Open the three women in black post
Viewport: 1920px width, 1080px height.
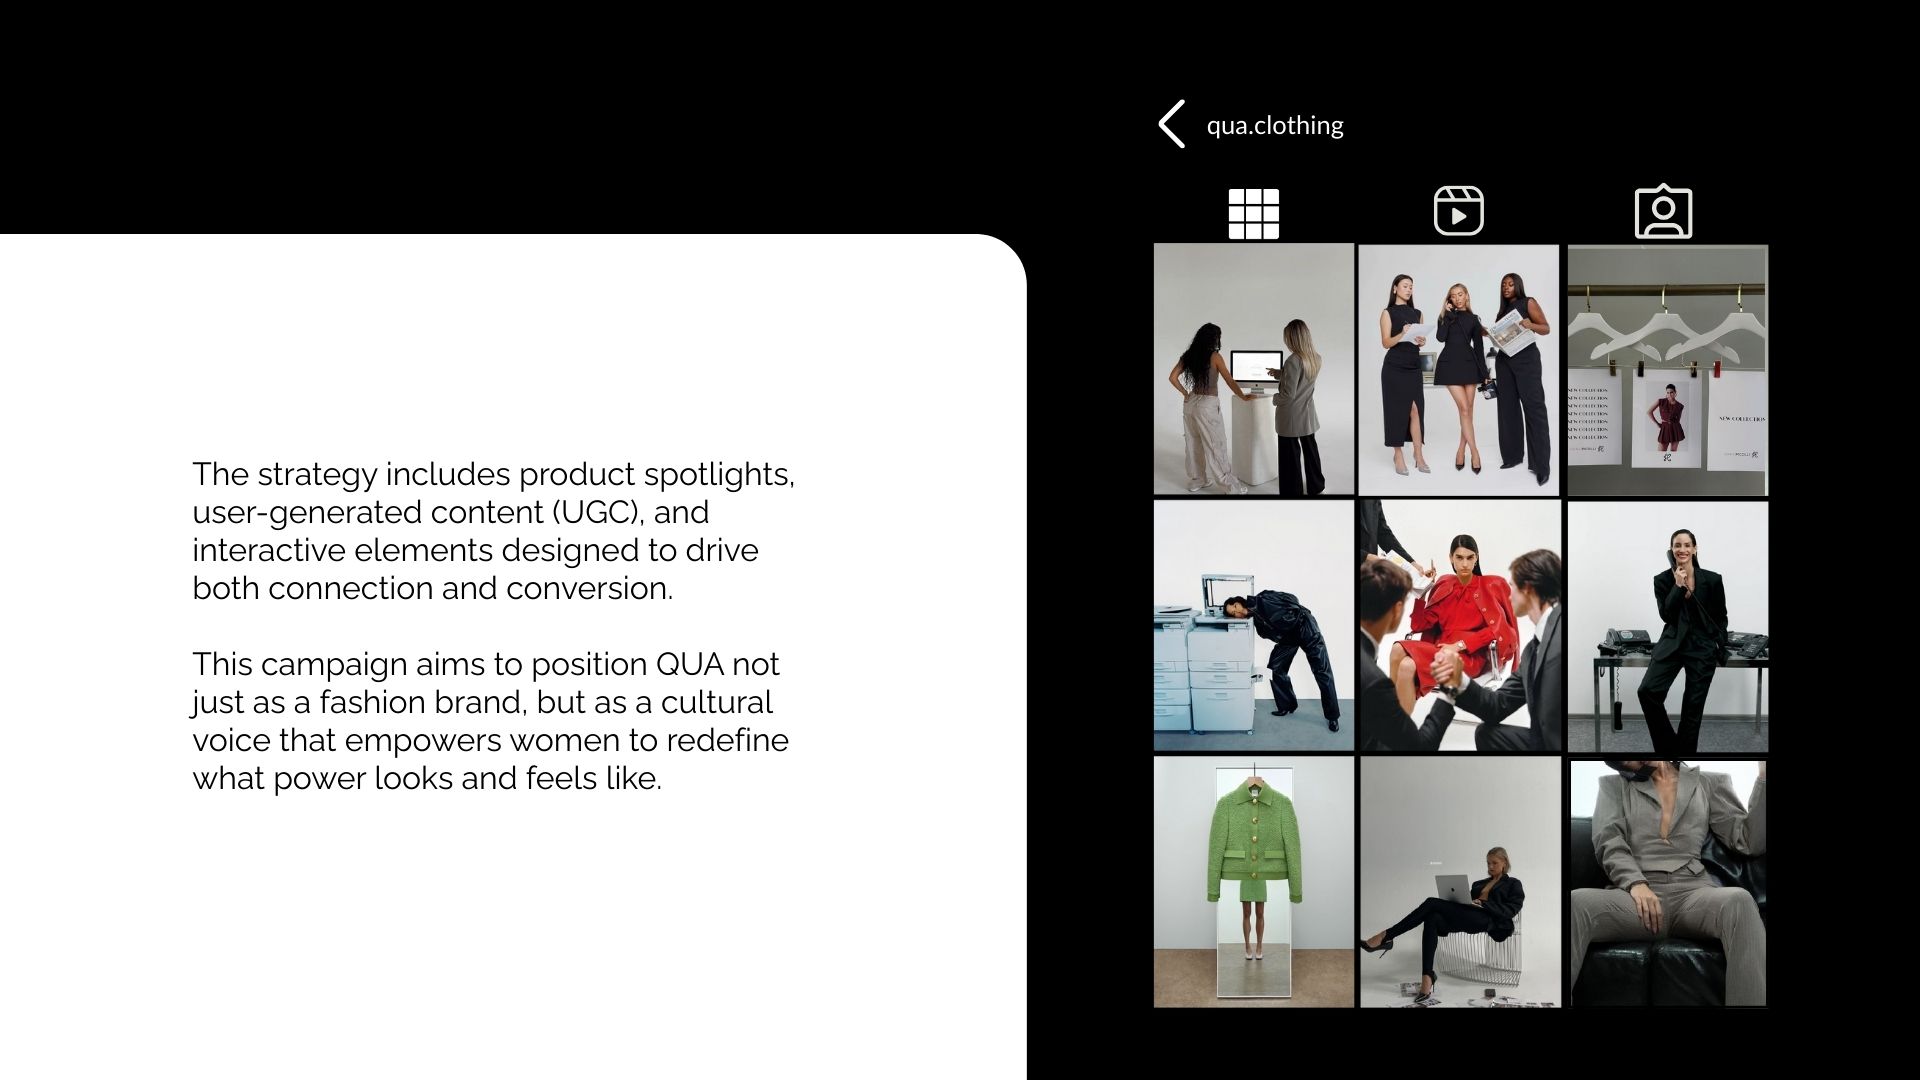pos(1459,370)
